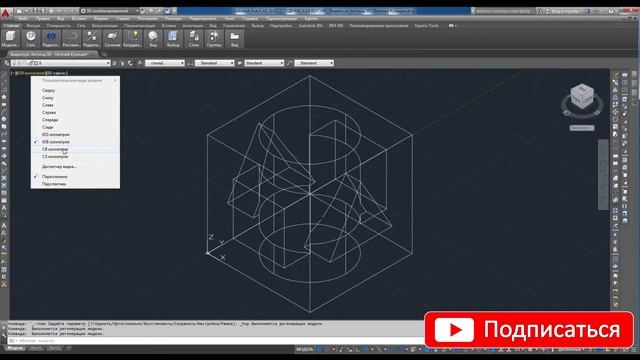Image resolution: width=640 pixels, height=360 pixels.
Task: Switch to the Autodesk 360 ribbon tab
Action: [x=310, y=25]
